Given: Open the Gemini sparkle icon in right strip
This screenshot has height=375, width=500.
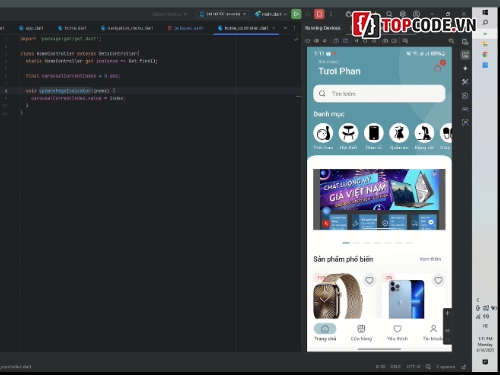Looking at the screenshot, I should click(465, 68).
